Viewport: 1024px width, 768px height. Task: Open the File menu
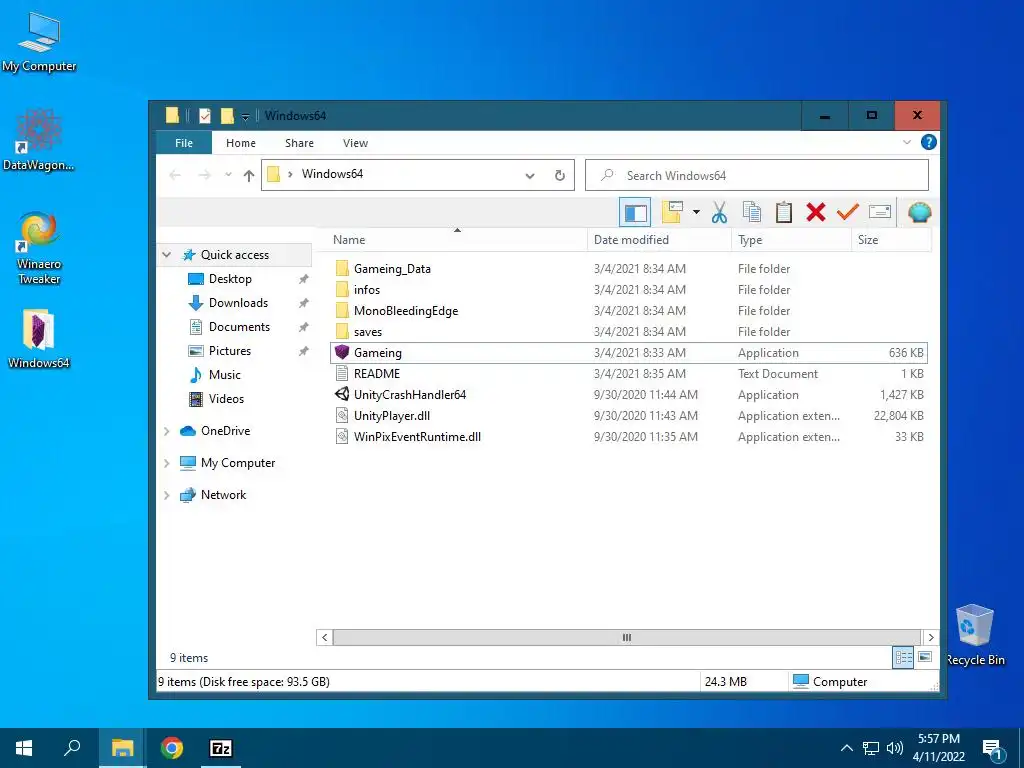coord(184,143)
